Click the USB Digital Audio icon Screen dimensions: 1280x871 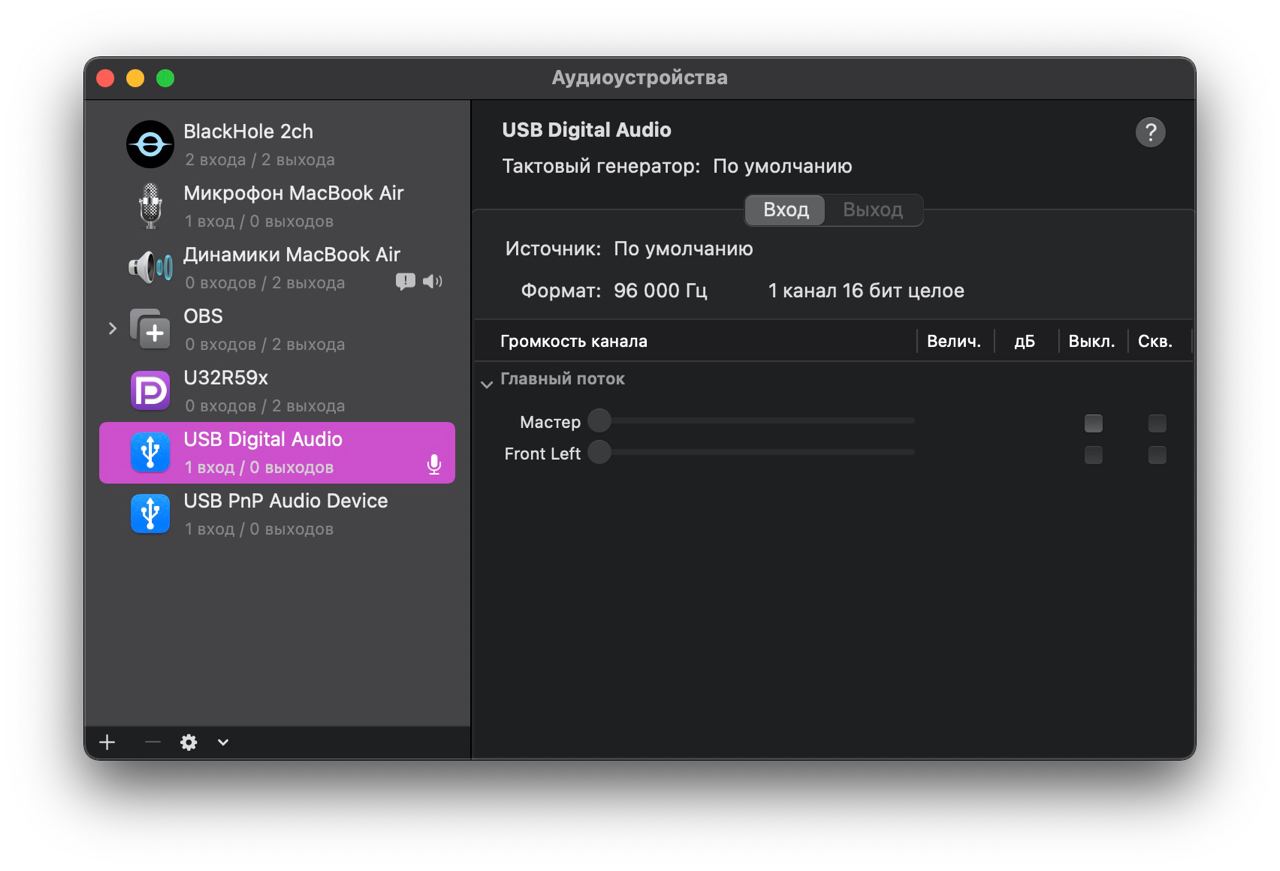tap(150, 453)
